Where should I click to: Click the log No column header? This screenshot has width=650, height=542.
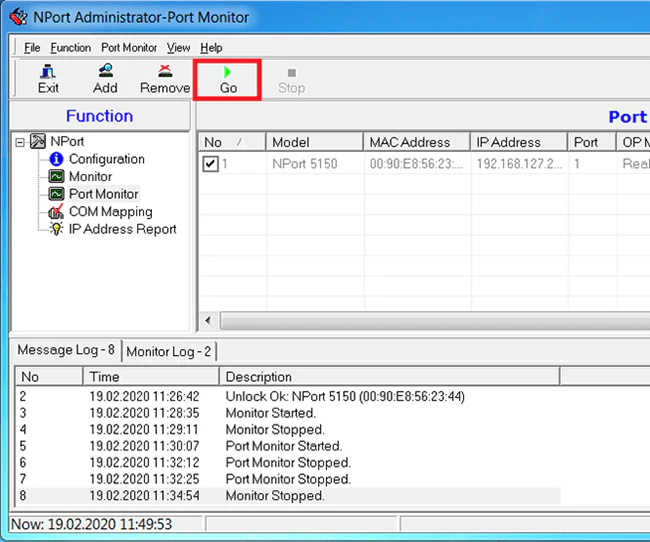(x=49, y=377)
